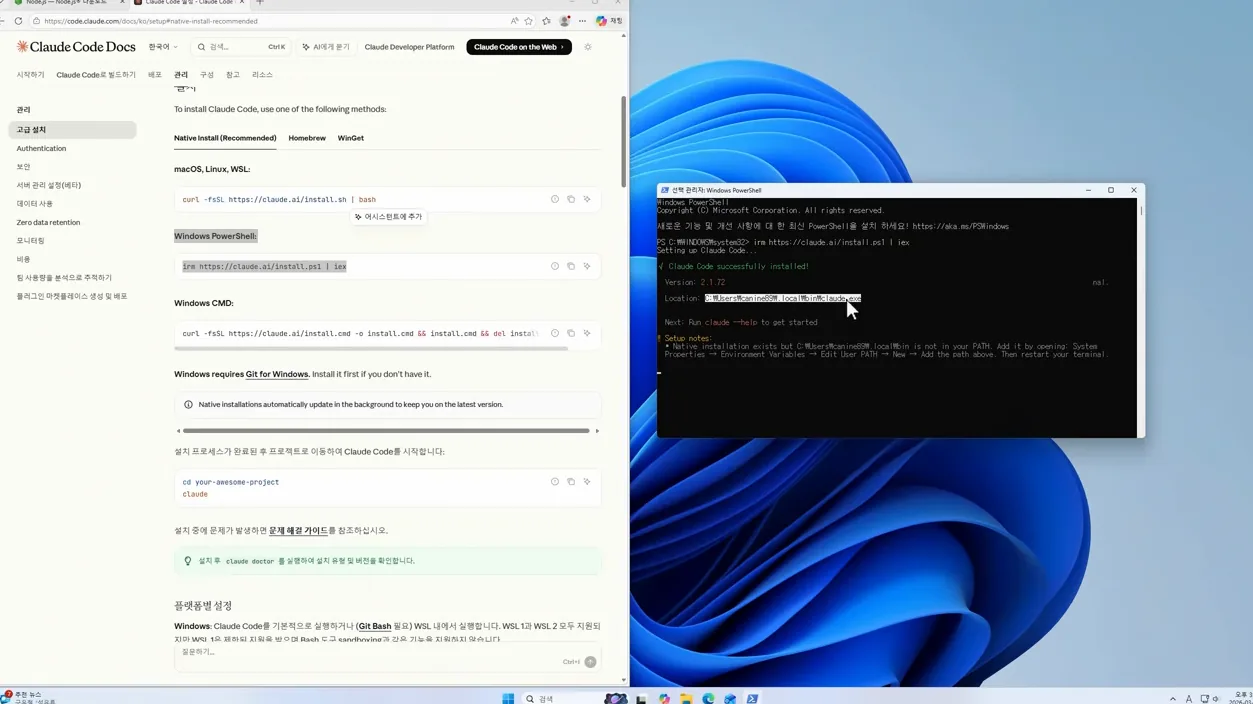Viewport: 1253px width, 704px height.
Task: Reload the page with the browser refresh icon
Action: 18,21
